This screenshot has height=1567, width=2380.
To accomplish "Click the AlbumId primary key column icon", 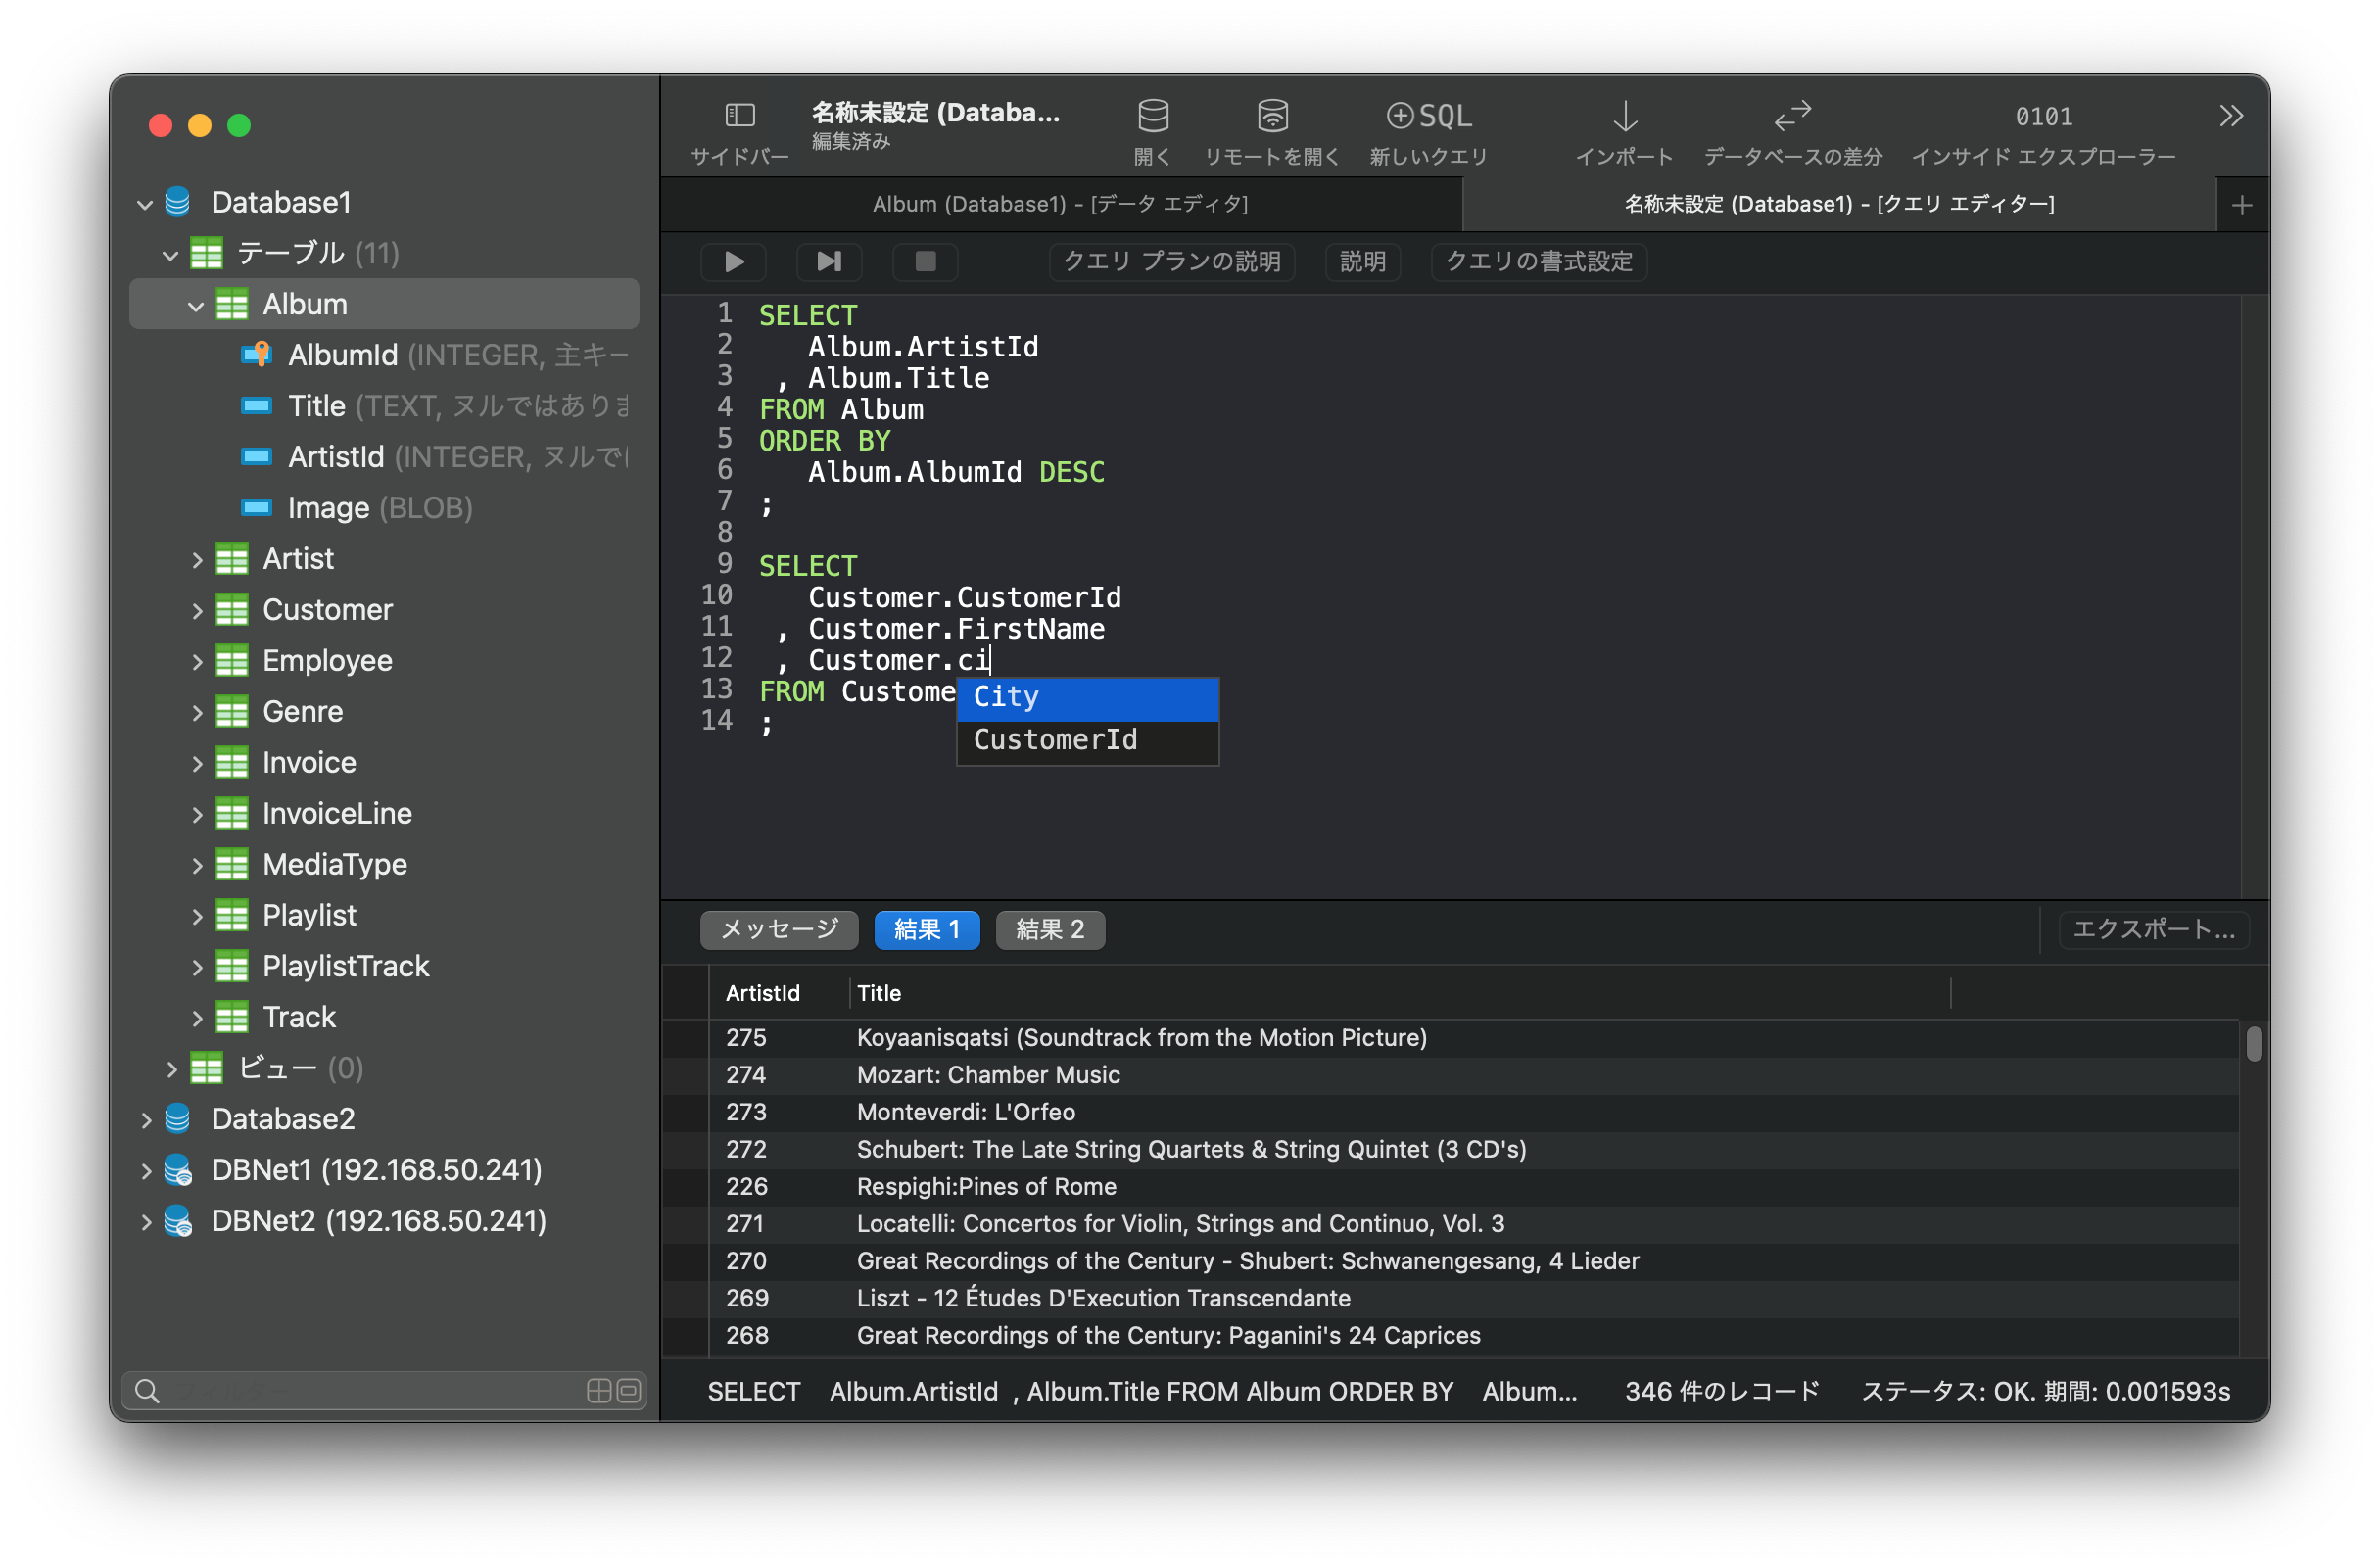I will coord(257,354).
